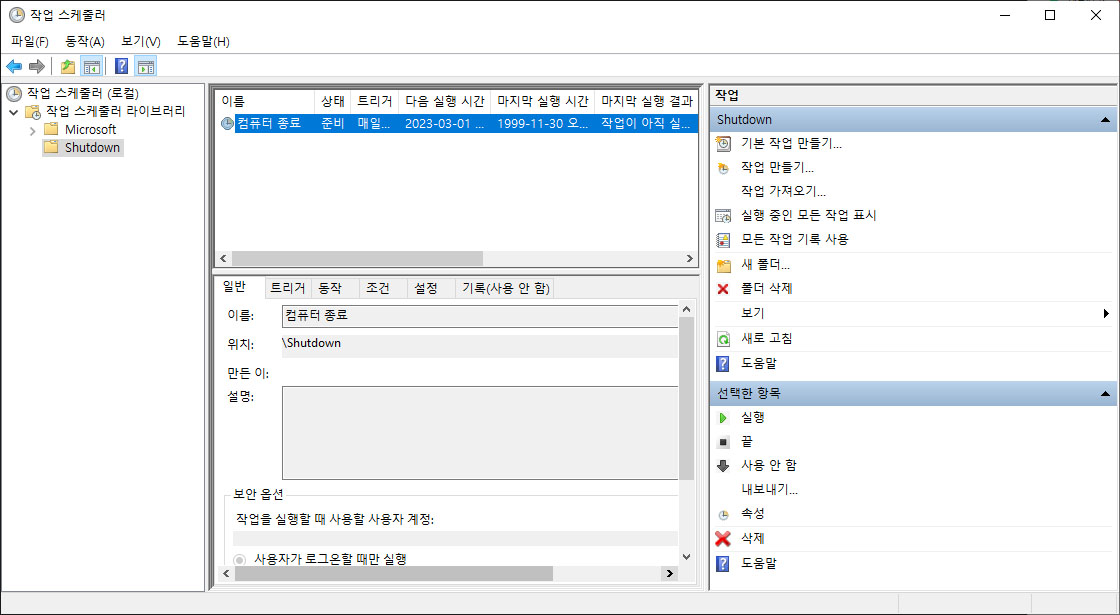Click the 사용 안 함 down-arrow icon
Screen dimensions: 1120x615
pyautogui.click(x=723, y=466)
